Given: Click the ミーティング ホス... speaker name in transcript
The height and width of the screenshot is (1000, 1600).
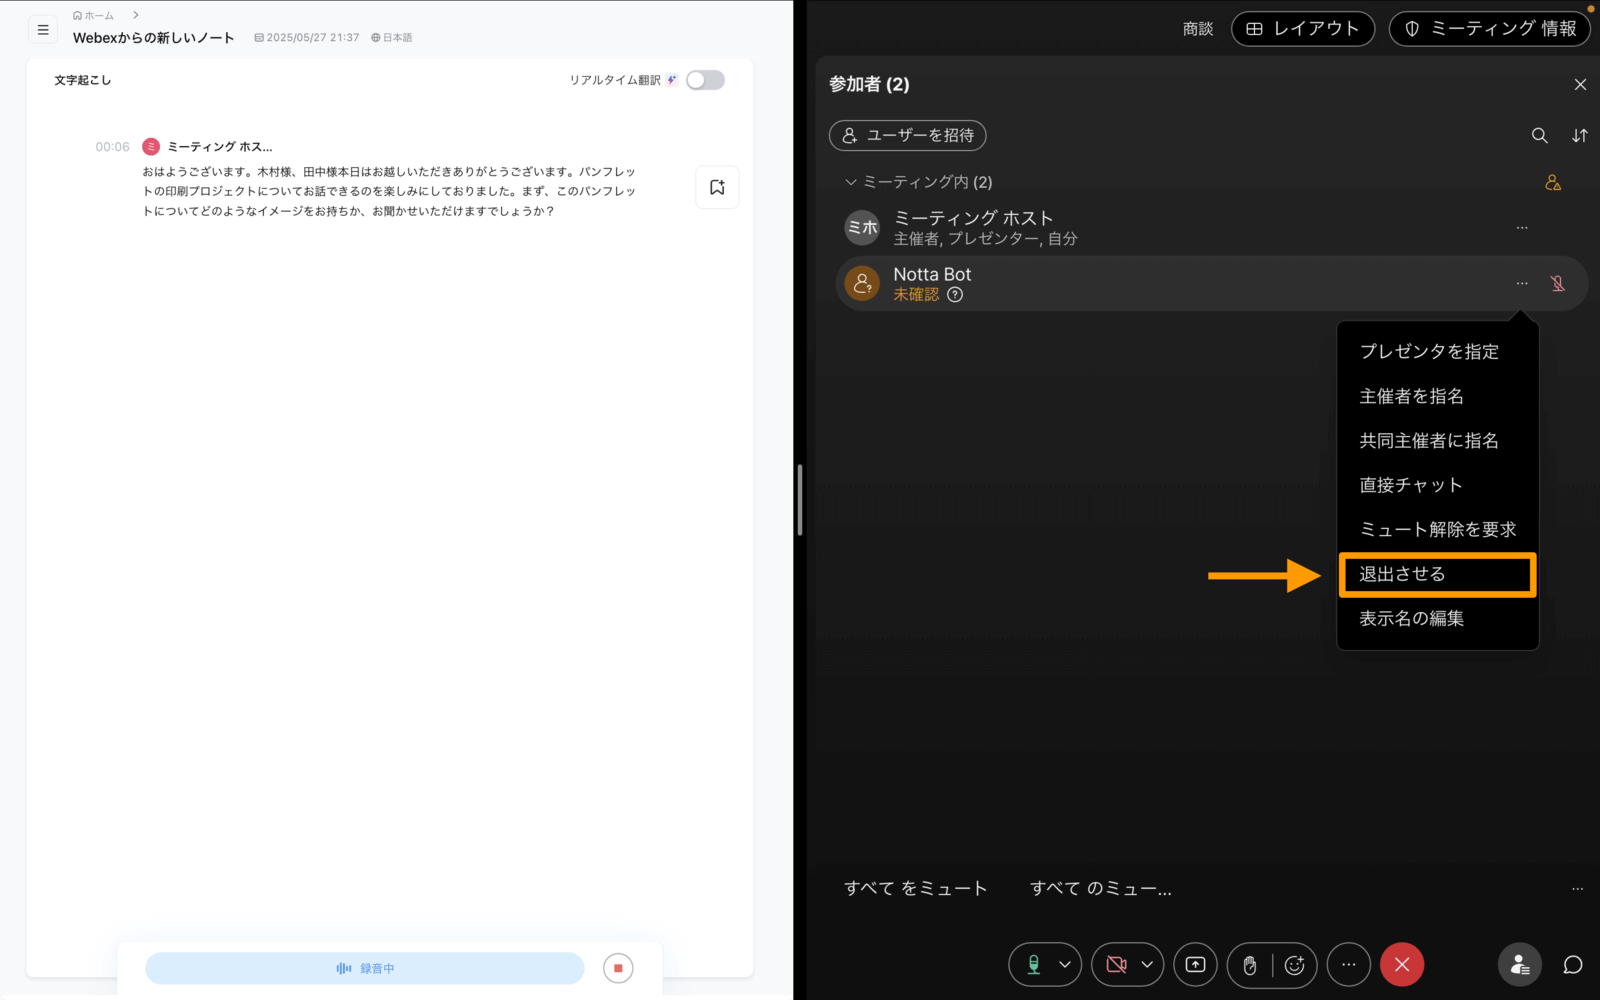Looking at the screenshot, I should point(220,147).
